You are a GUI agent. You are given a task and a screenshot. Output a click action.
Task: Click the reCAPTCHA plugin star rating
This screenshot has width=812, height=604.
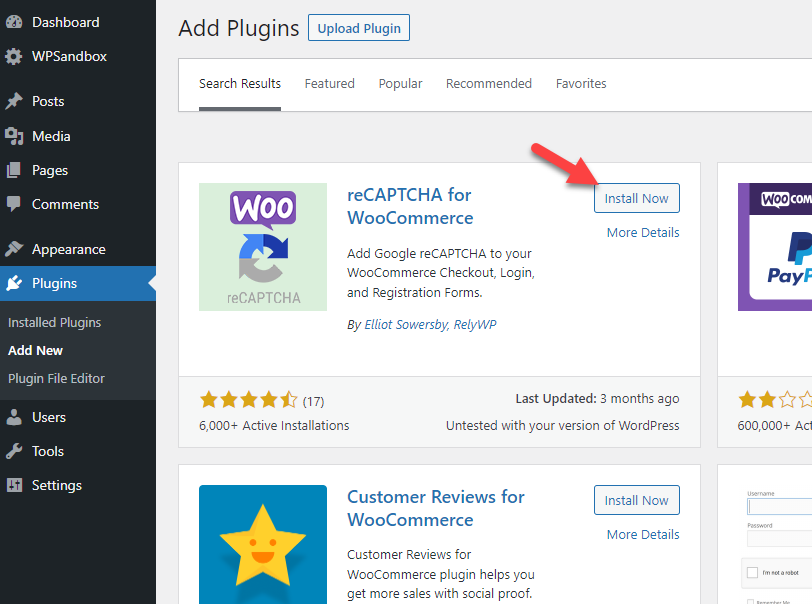click(249, 400)
